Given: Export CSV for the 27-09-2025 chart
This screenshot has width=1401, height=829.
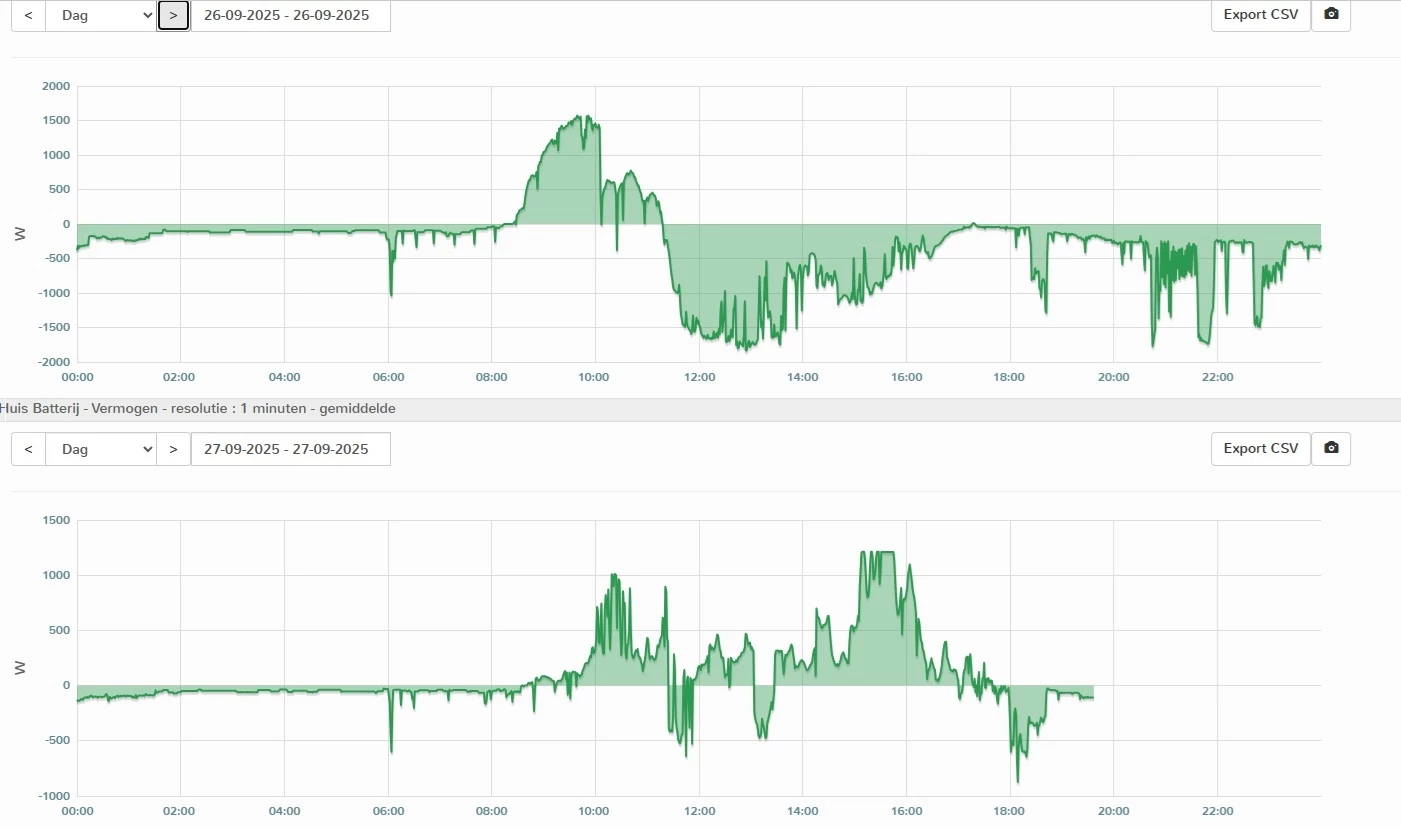Looking at the screenshot, I should 1261,449.
